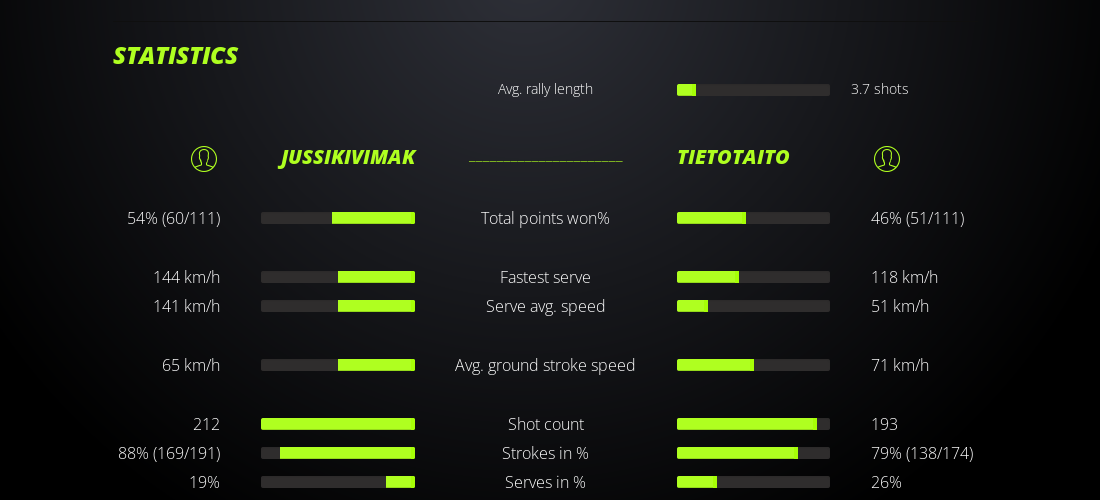This screenshot has height=500, width=1100.
Task: Click Jussikivimak's Fastest serve bar
Action: coord(338,277)
